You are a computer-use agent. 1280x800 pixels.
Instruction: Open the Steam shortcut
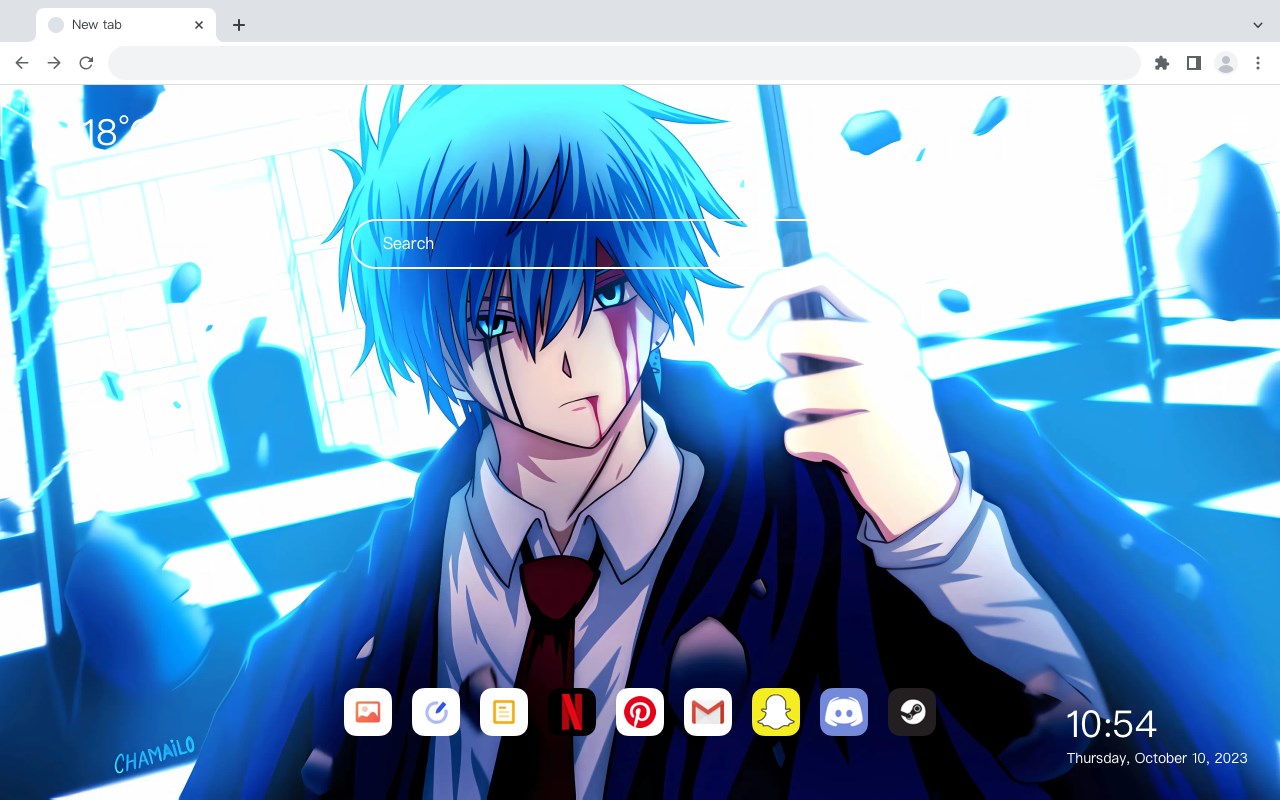coord(912,712)
